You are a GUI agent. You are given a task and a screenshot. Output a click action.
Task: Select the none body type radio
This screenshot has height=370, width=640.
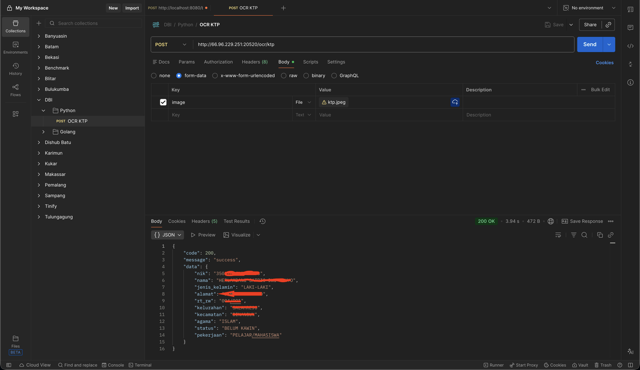154,75
